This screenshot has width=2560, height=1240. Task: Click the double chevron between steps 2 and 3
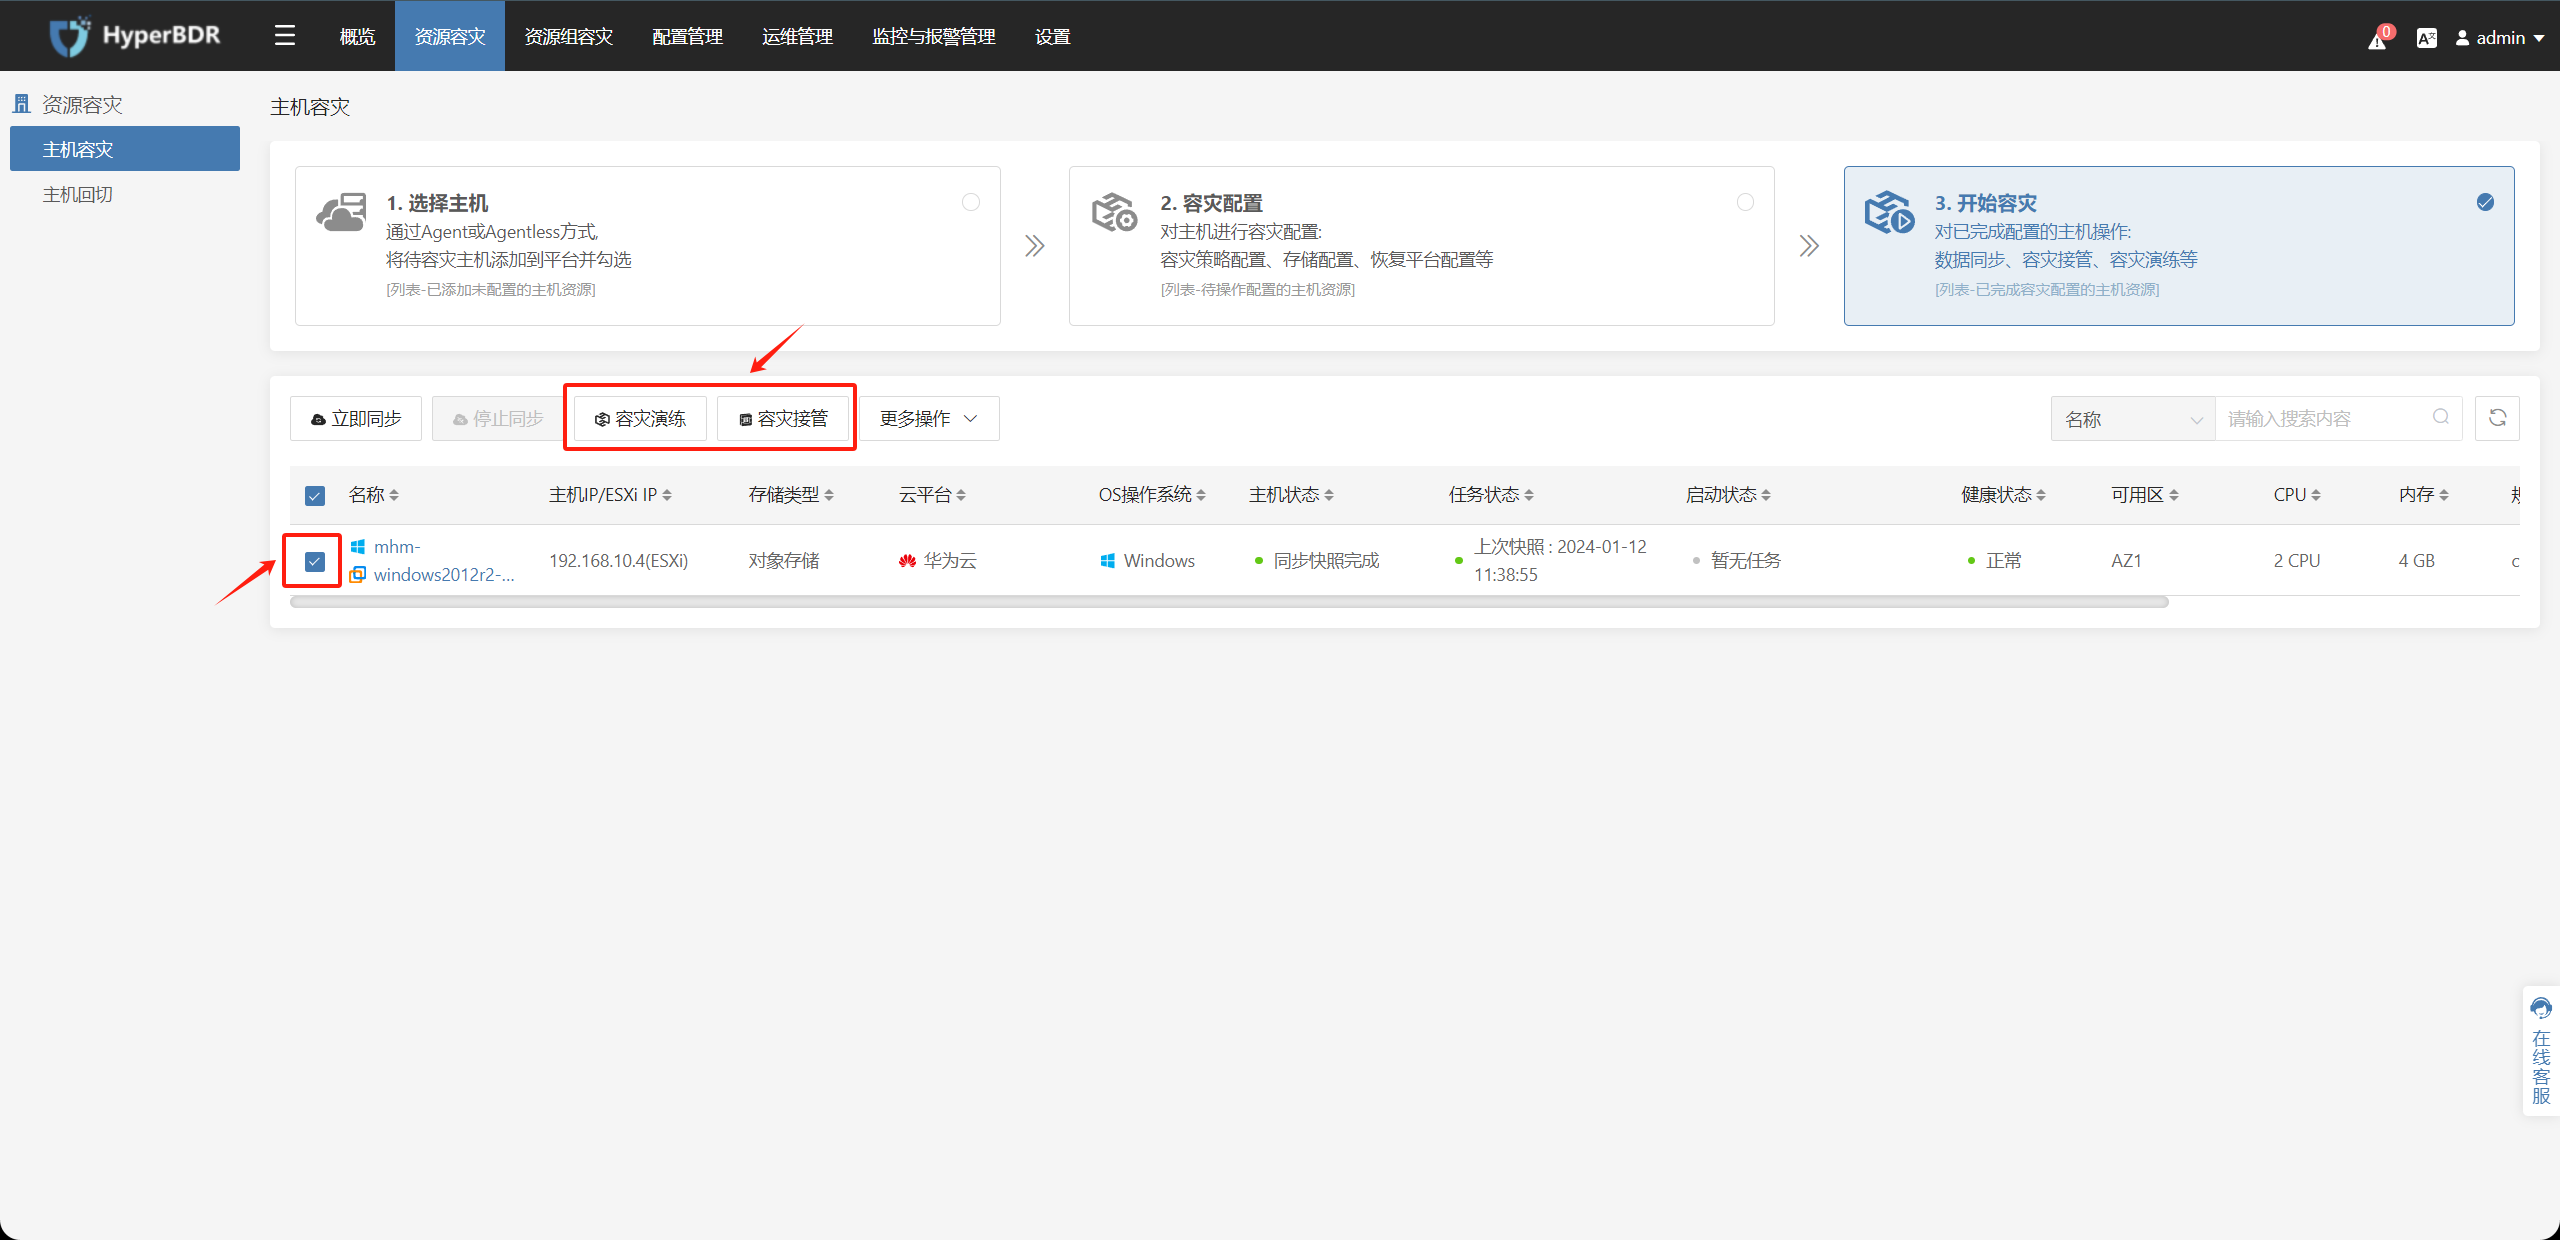click(1809, 246)
